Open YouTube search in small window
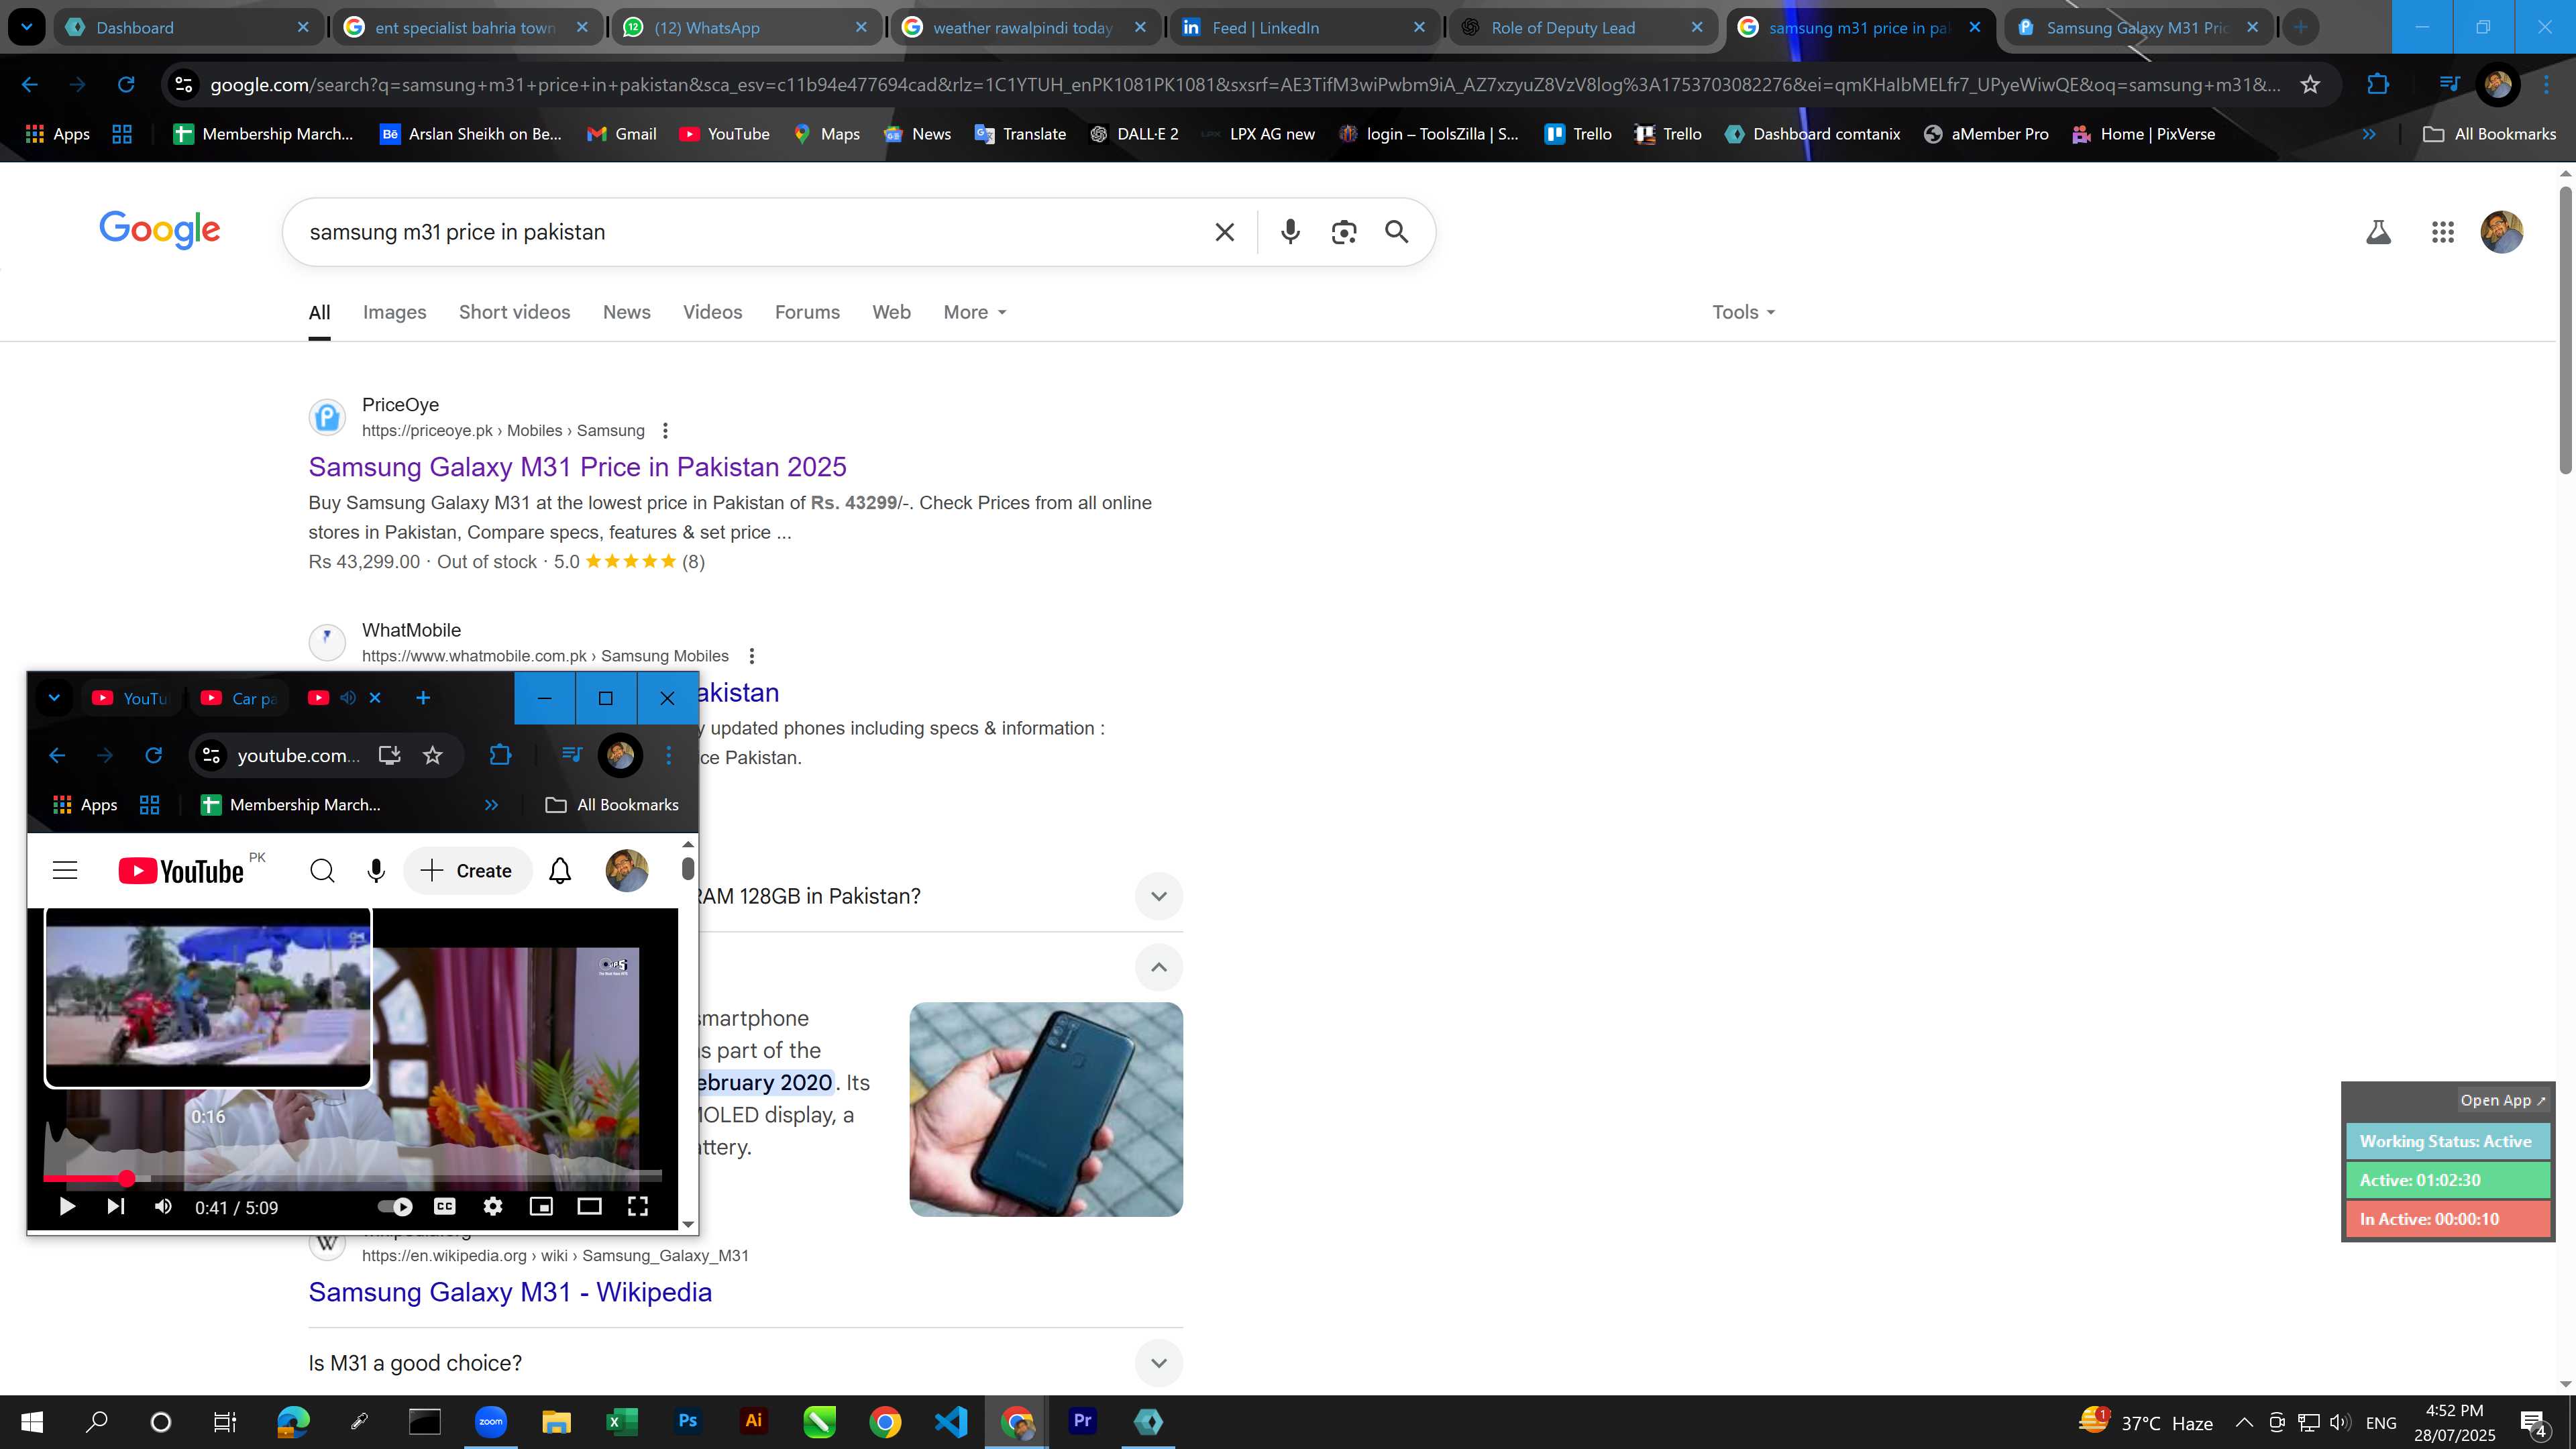Viewport: 2576px width, 1449px height. pos(322,871)
